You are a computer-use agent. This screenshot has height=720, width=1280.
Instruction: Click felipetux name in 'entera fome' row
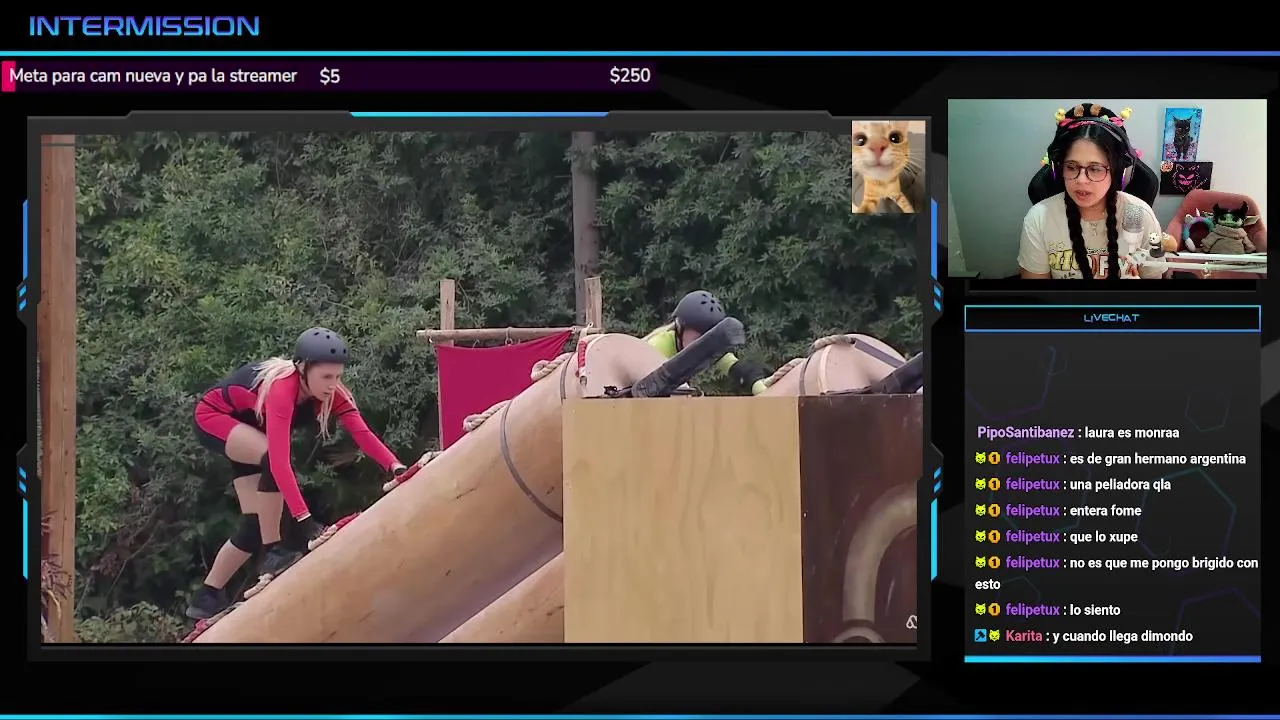(1032, 511)
